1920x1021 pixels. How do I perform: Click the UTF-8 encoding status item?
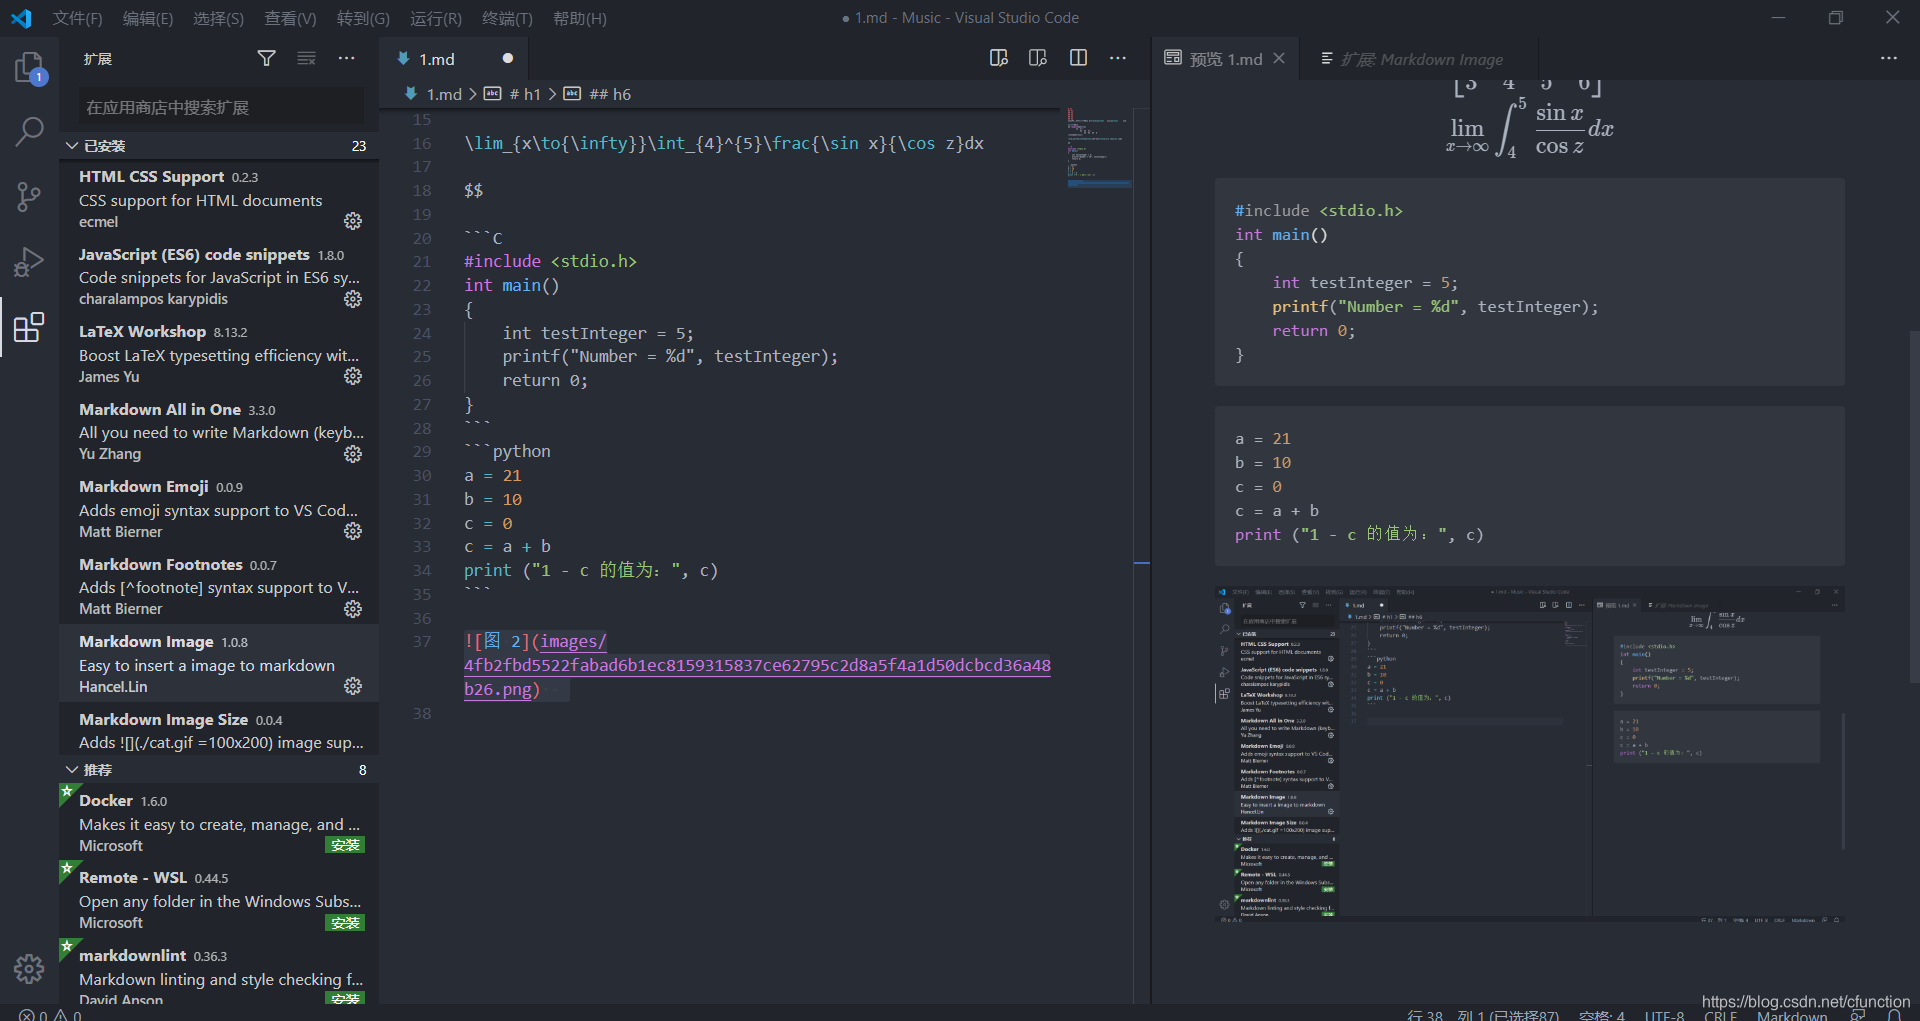(1665, 1014)
